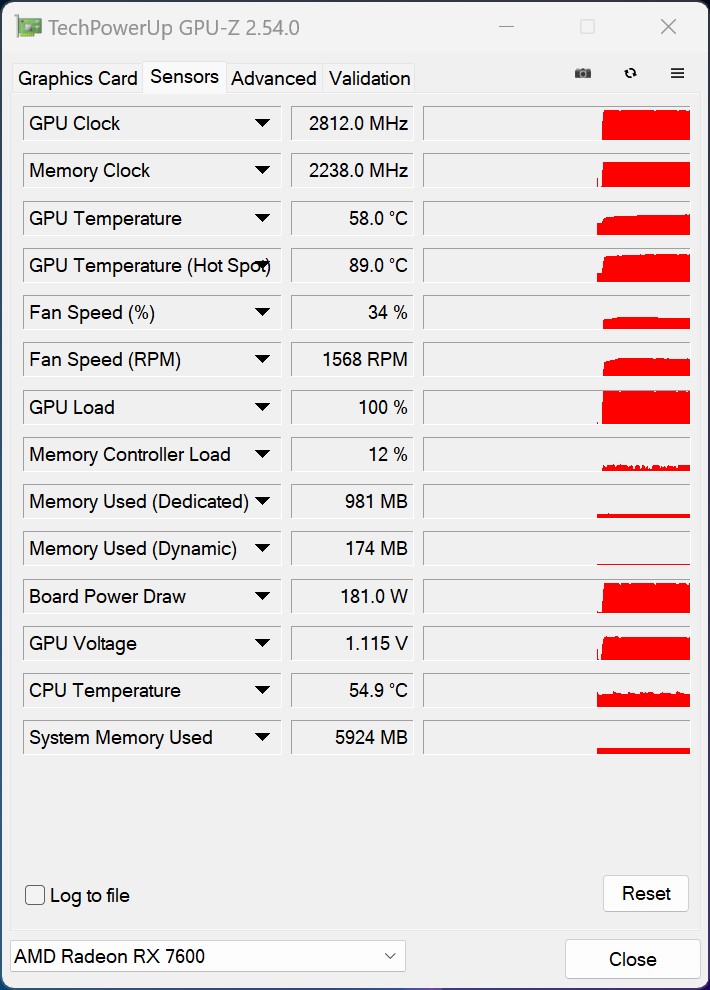Expand the Board Power Draw dropdown arrow
Viewport: 710px width, 990px height.
[x=263, y=596]
